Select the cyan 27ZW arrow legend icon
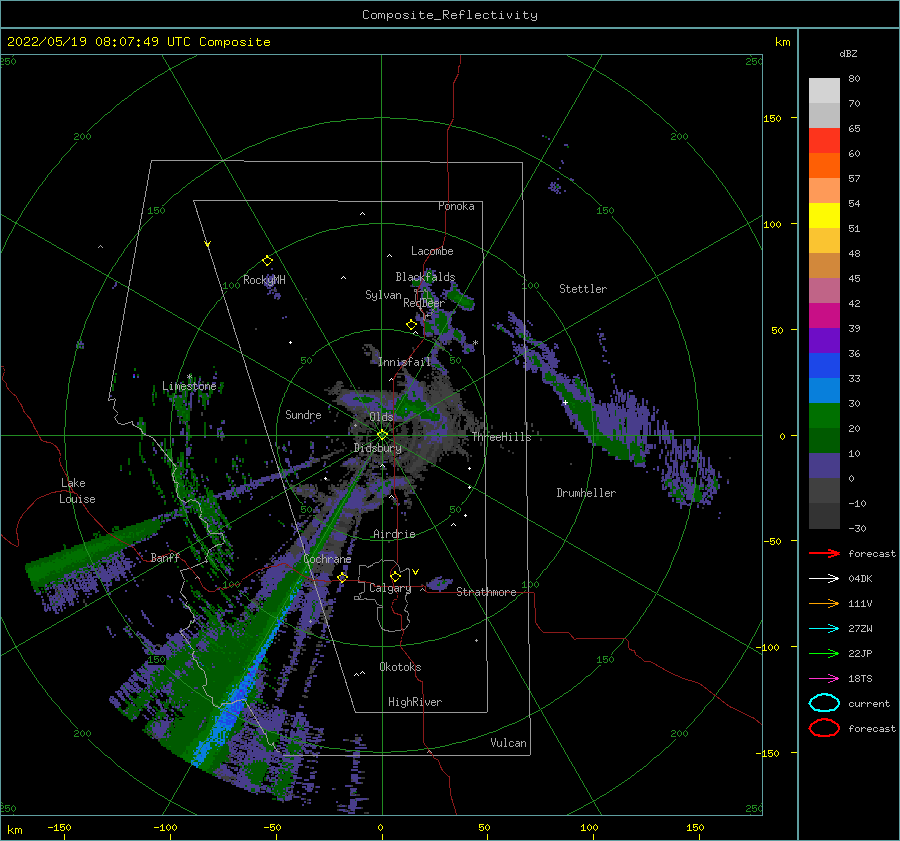900x841 pixels. [824, 629]
